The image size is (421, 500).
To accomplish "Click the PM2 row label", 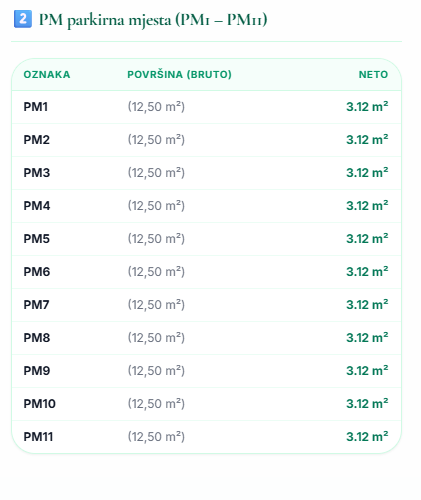I will [37, 140].
